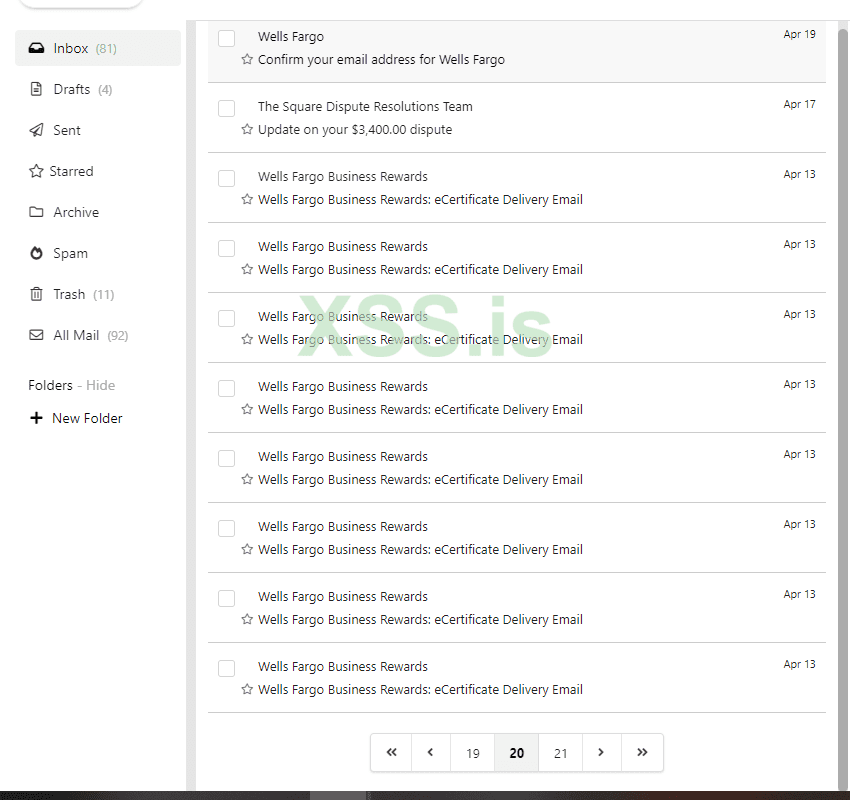Click the Sent paper plane icon
This screenshot has height=800, width=850.
point(36,130)
